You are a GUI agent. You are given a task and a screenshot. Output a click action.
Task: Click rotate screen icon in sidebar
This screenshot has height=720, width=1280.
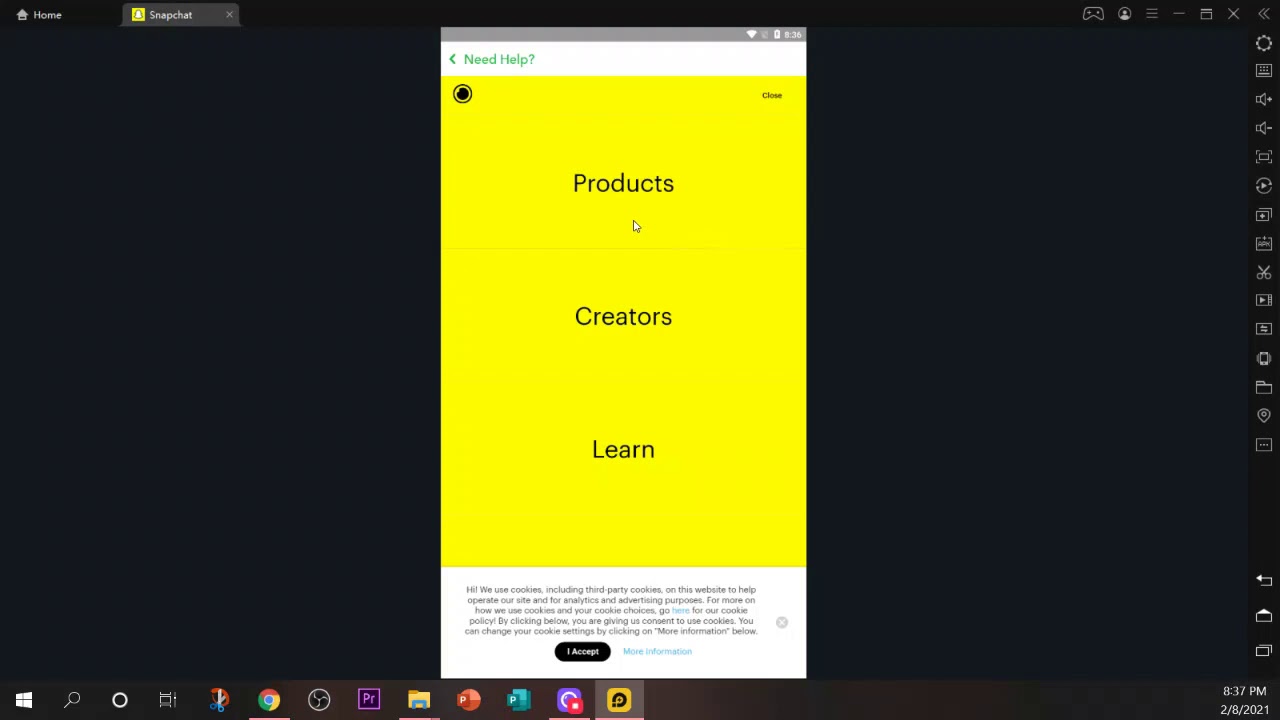[x=1264, y=358]
